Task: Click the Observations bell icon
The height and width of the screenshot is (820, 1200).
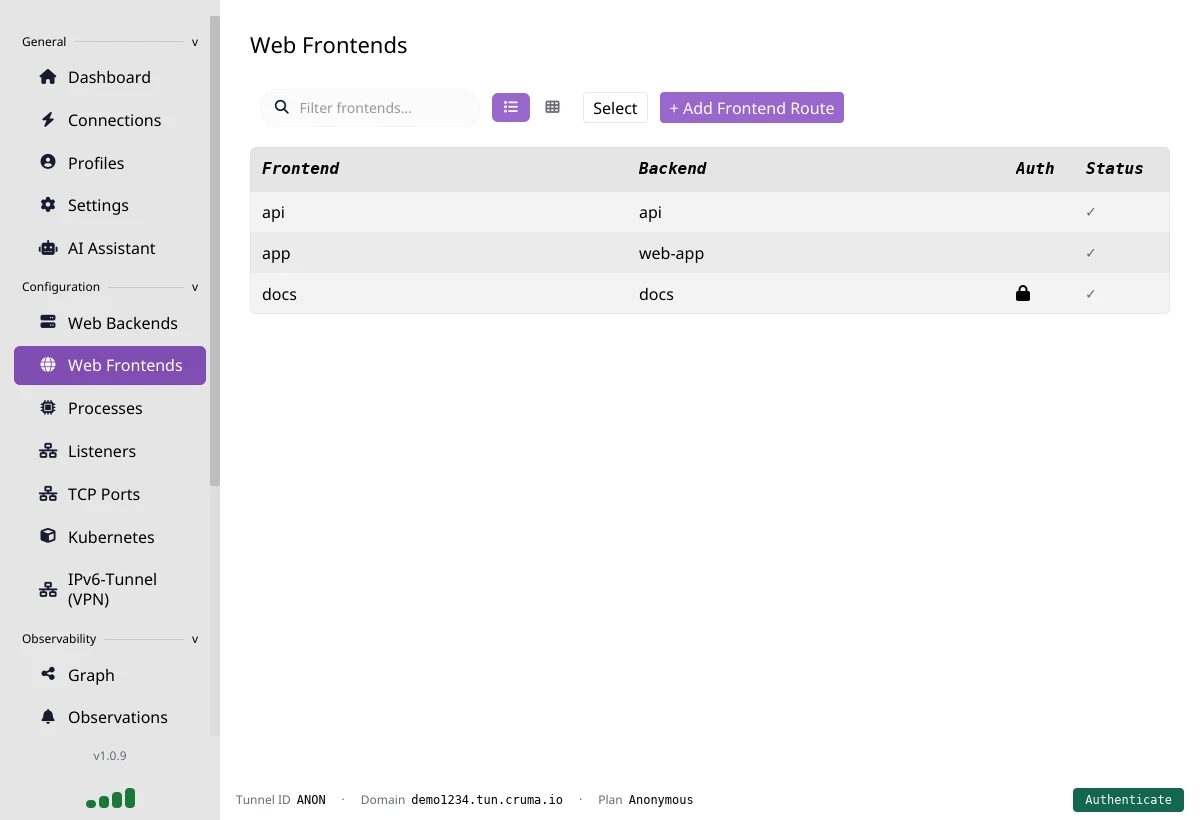Action: point(48,717)
